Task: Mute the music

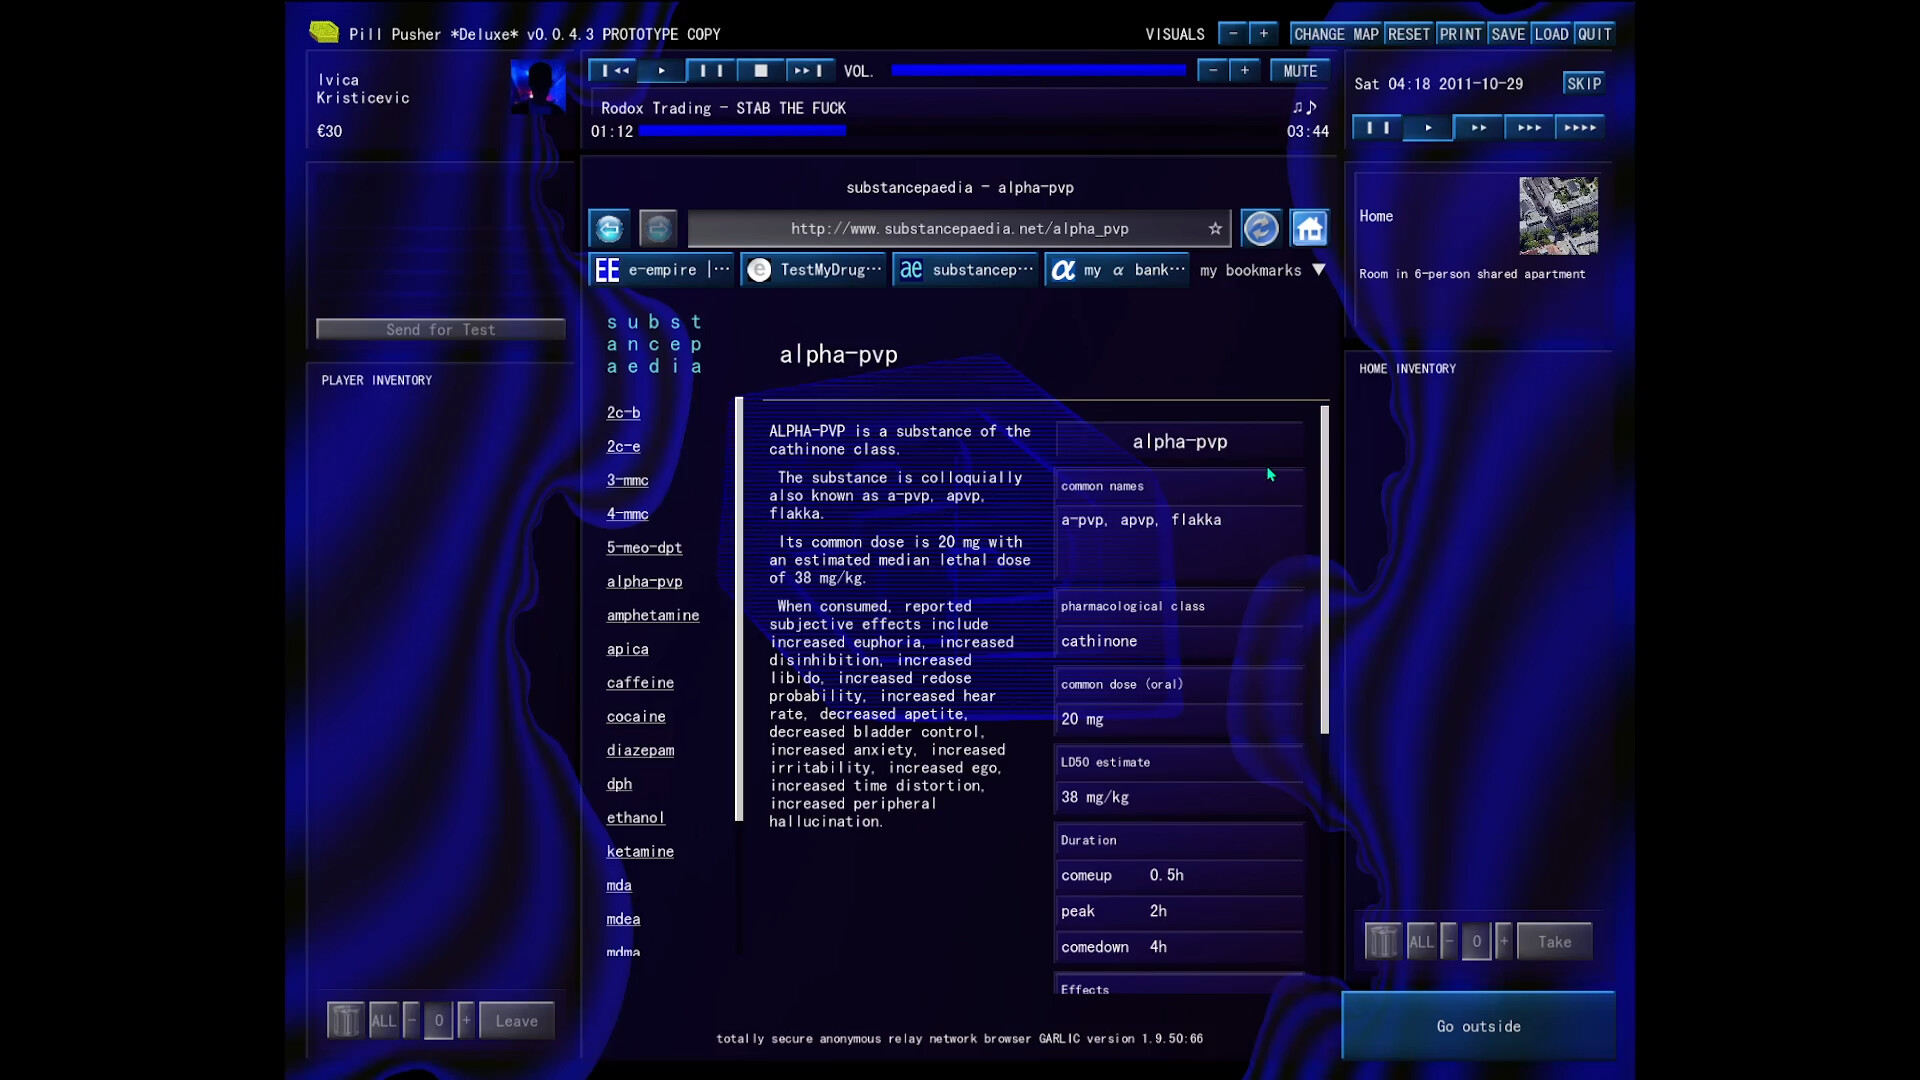Action: [x=1300, y=71]
